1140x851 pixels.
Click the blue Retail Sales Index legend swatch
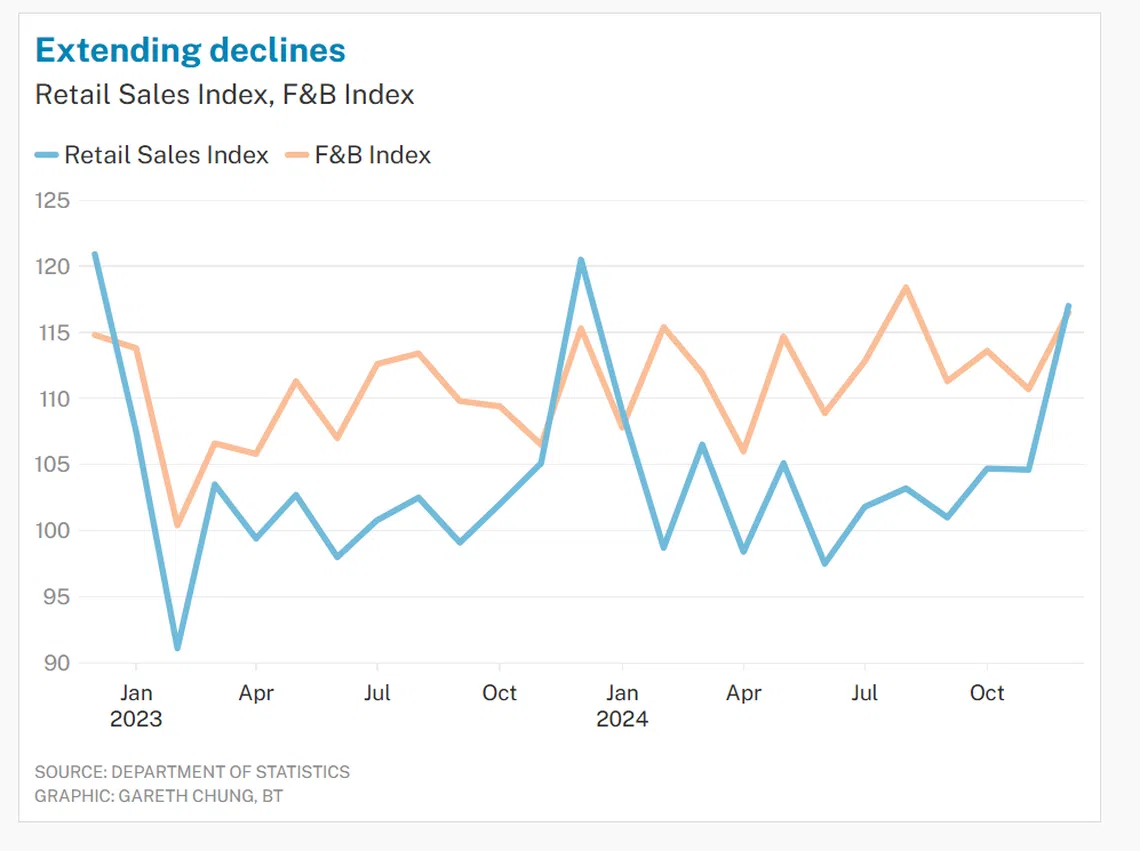tap(47, 156)
